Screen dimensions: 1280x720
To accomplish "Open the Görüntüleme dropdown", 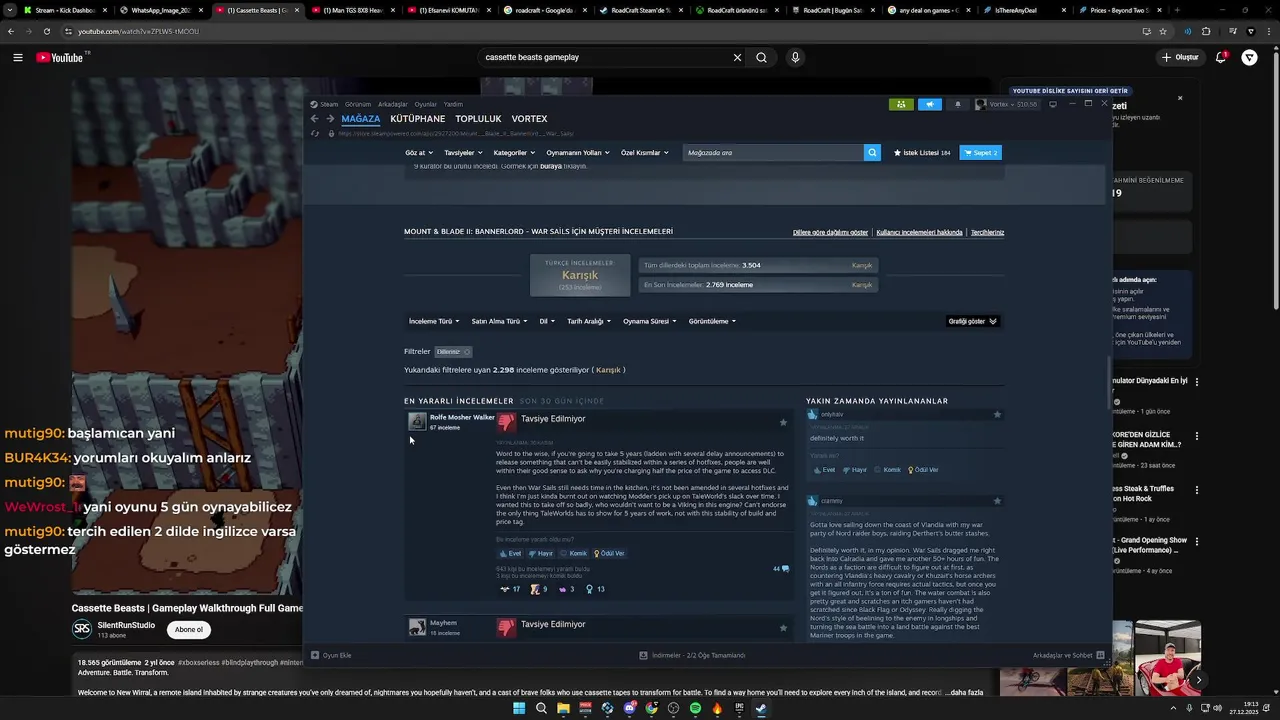I will 712,321.
